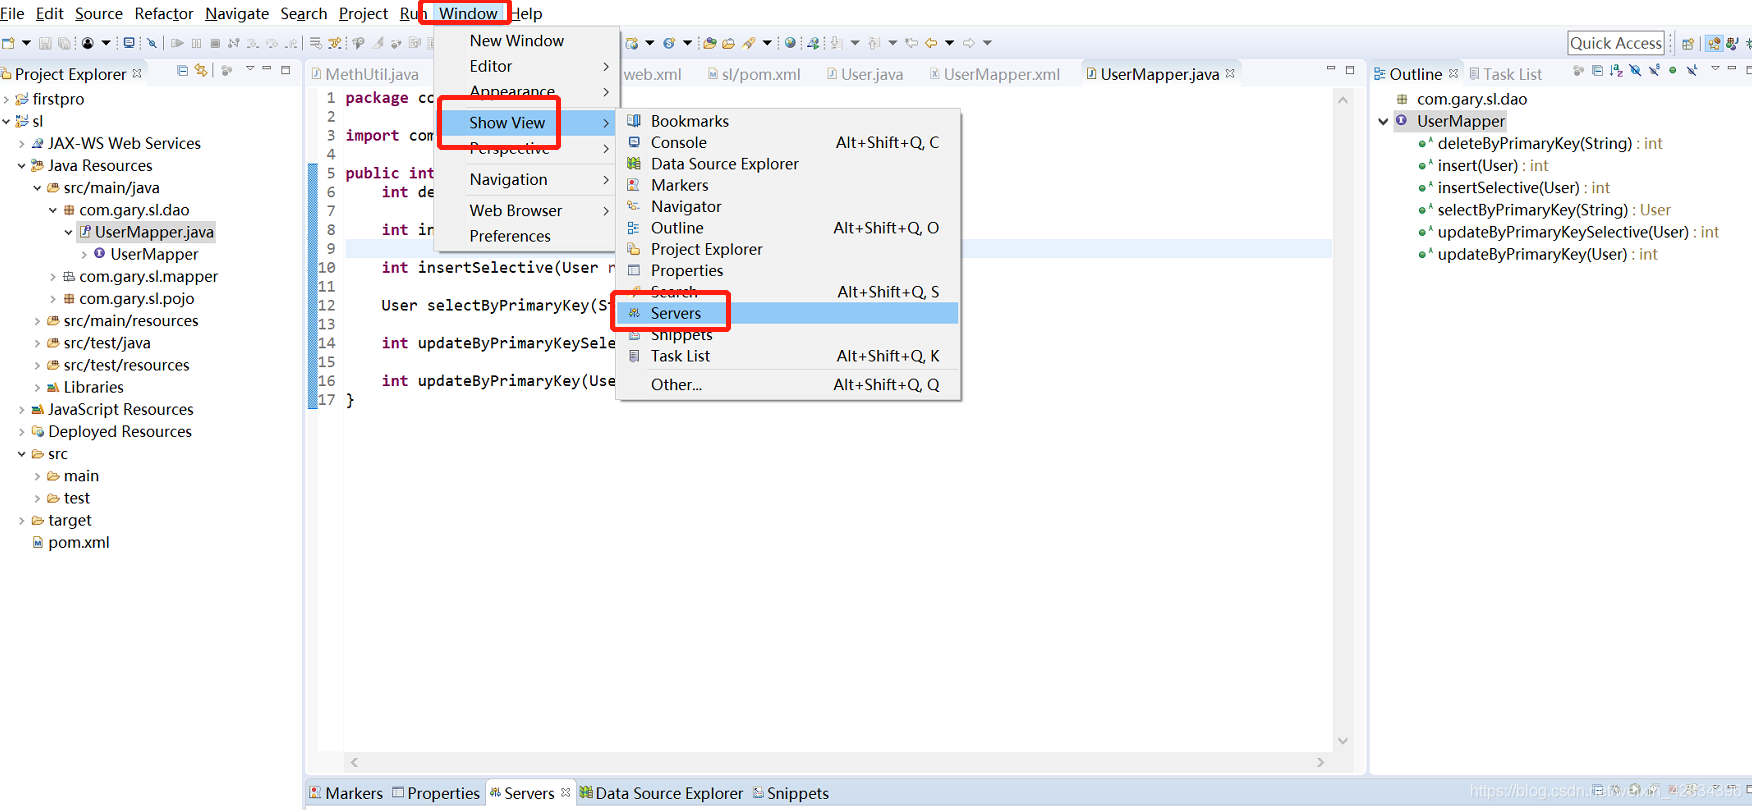Open the Window menu
The image size is (1752, 810).
tap(468, 13)
